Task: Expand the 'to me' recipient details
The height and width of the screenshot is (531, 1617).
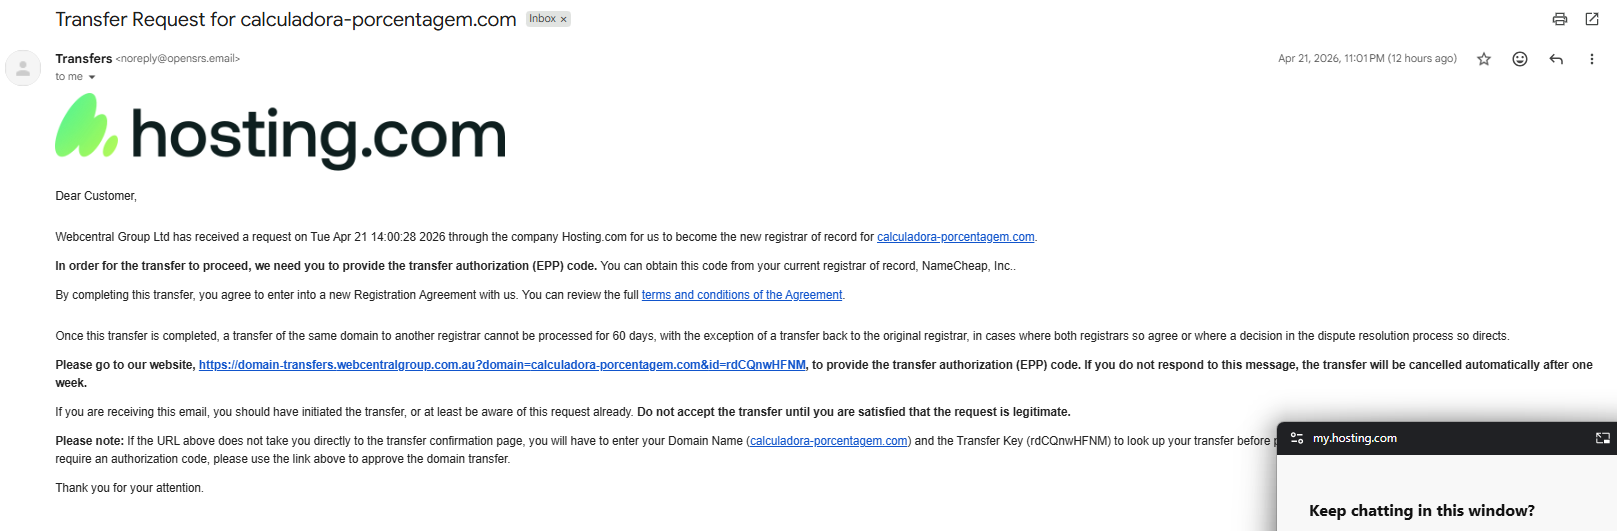Action: 92,77
